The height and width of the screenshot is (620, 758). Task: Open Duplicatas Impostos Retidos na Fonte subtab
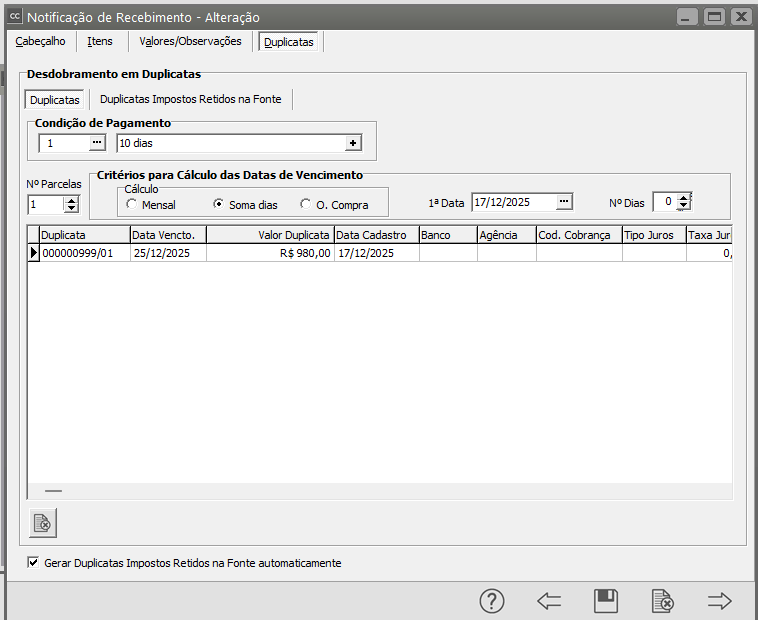pos(190,99)
